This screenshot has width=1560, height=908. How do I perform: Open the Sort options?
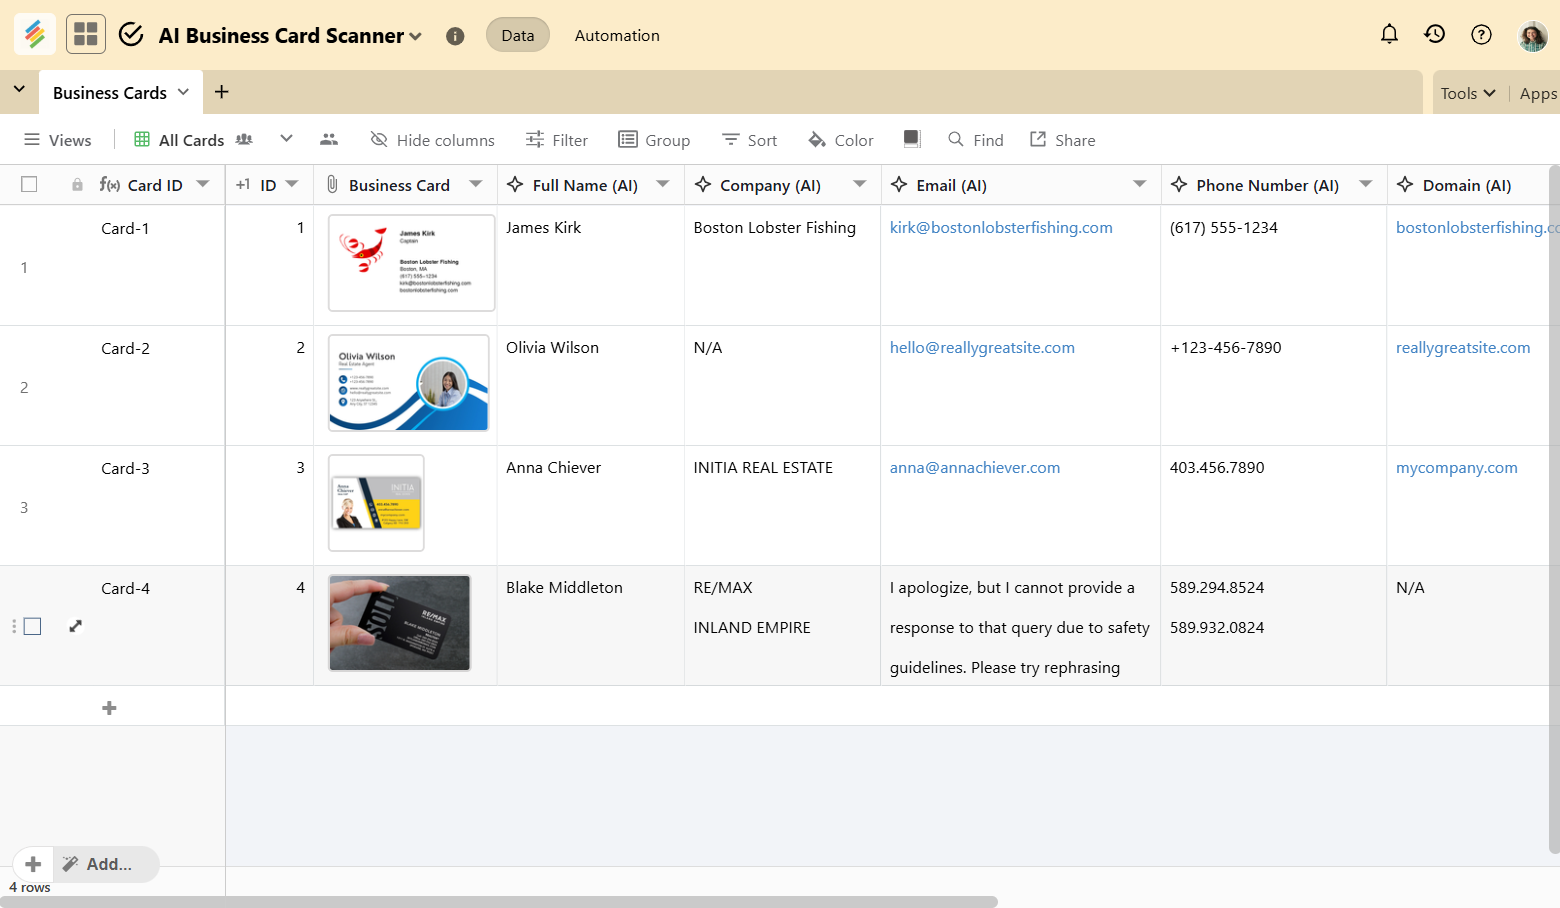tap(748, 140)
